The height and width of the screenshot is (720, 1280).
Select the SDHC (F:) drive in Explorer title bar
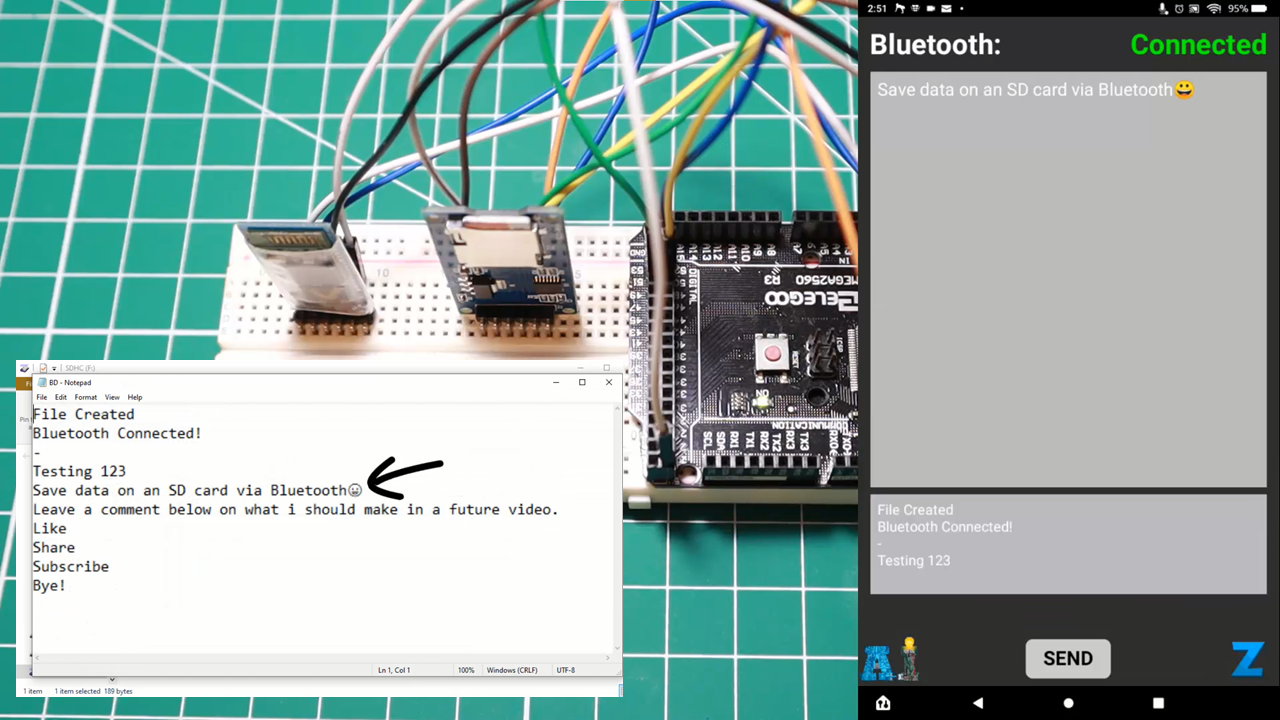pos(78,368)
